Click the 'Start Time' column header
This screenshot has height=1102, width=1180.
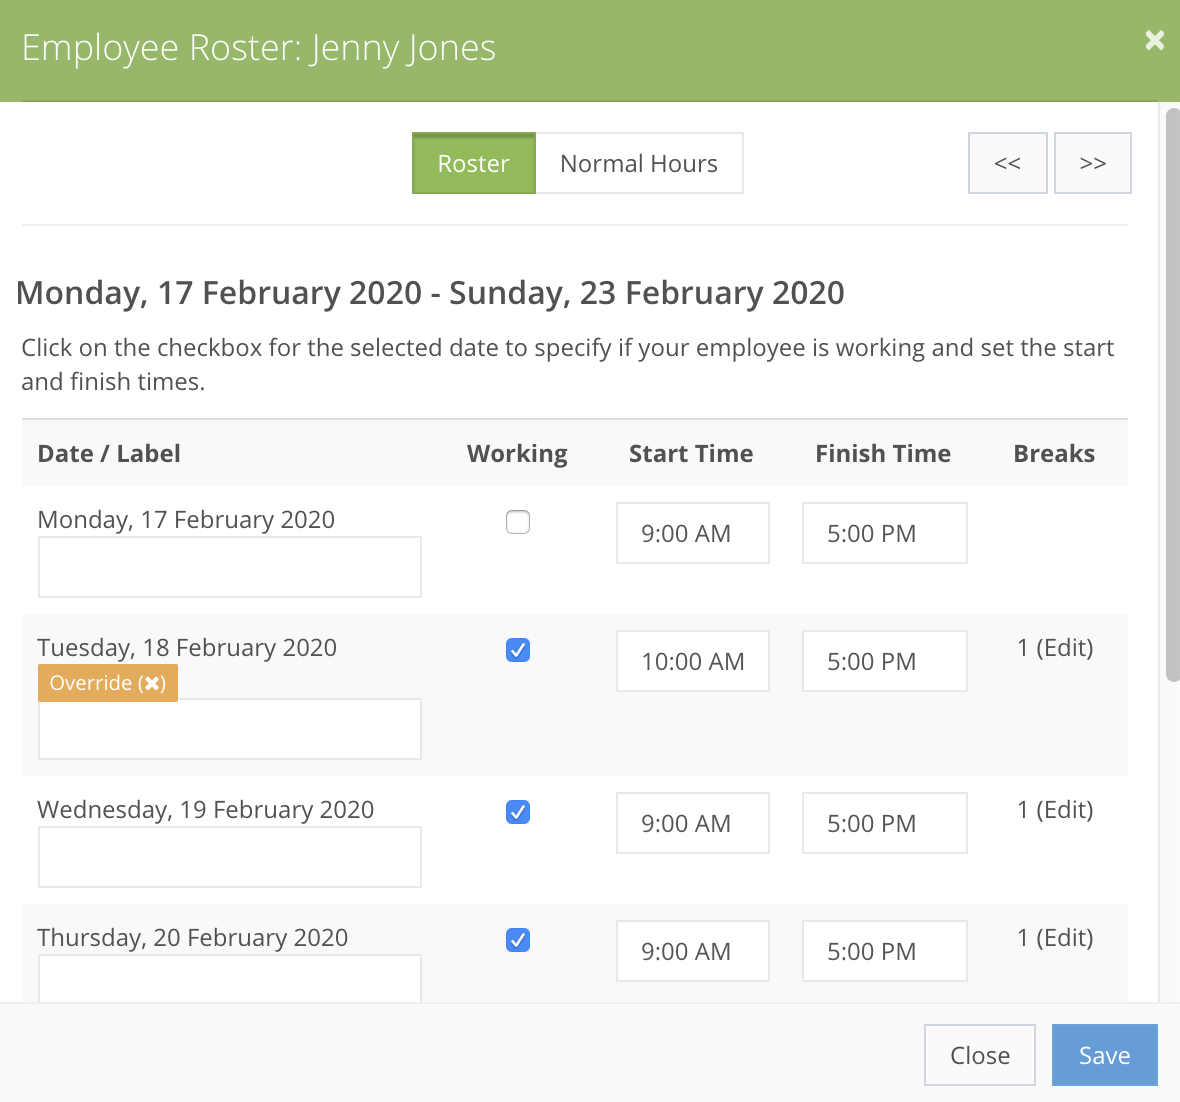click(x=691, y=453)
